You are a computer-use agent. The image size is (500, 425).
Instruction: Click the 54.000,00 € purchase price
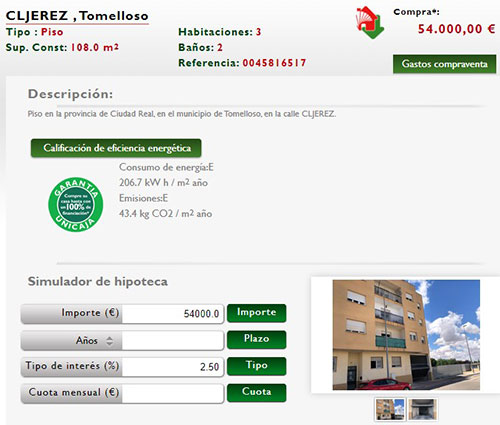coord(456,29)
